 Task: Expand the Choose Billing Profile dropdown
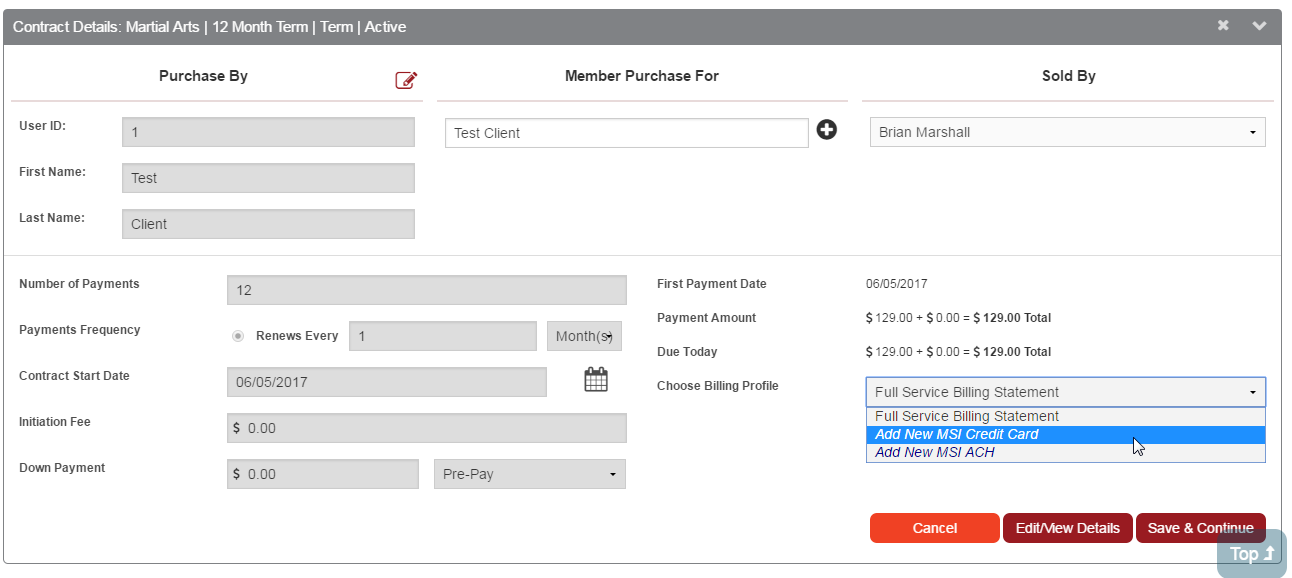coord(1065,392)
